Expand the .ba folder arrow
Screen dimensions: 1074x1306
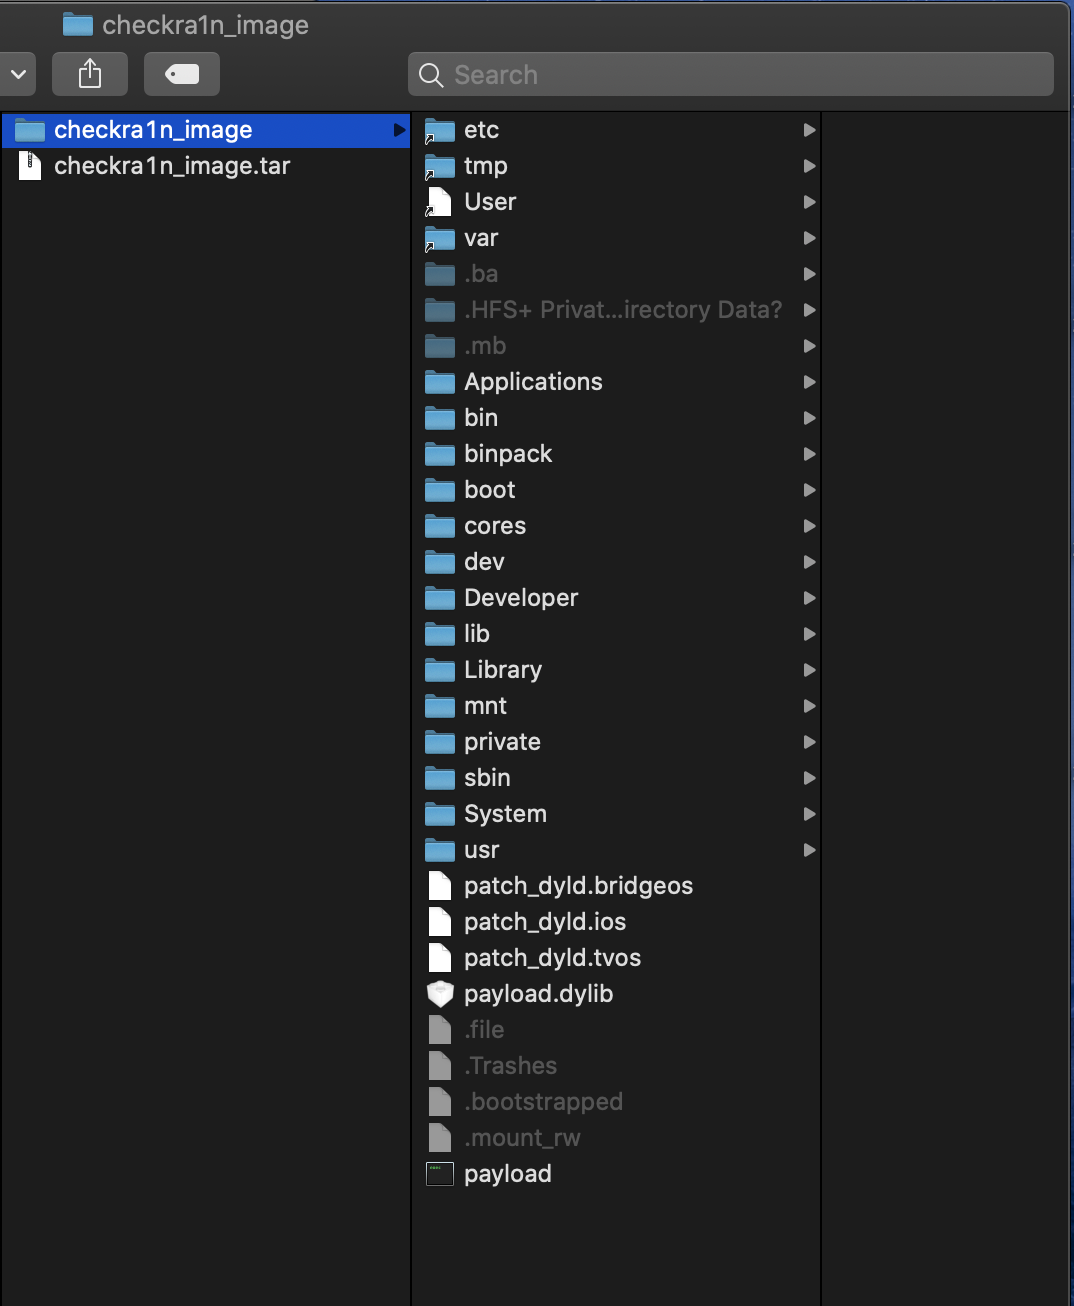coord(809,274)
